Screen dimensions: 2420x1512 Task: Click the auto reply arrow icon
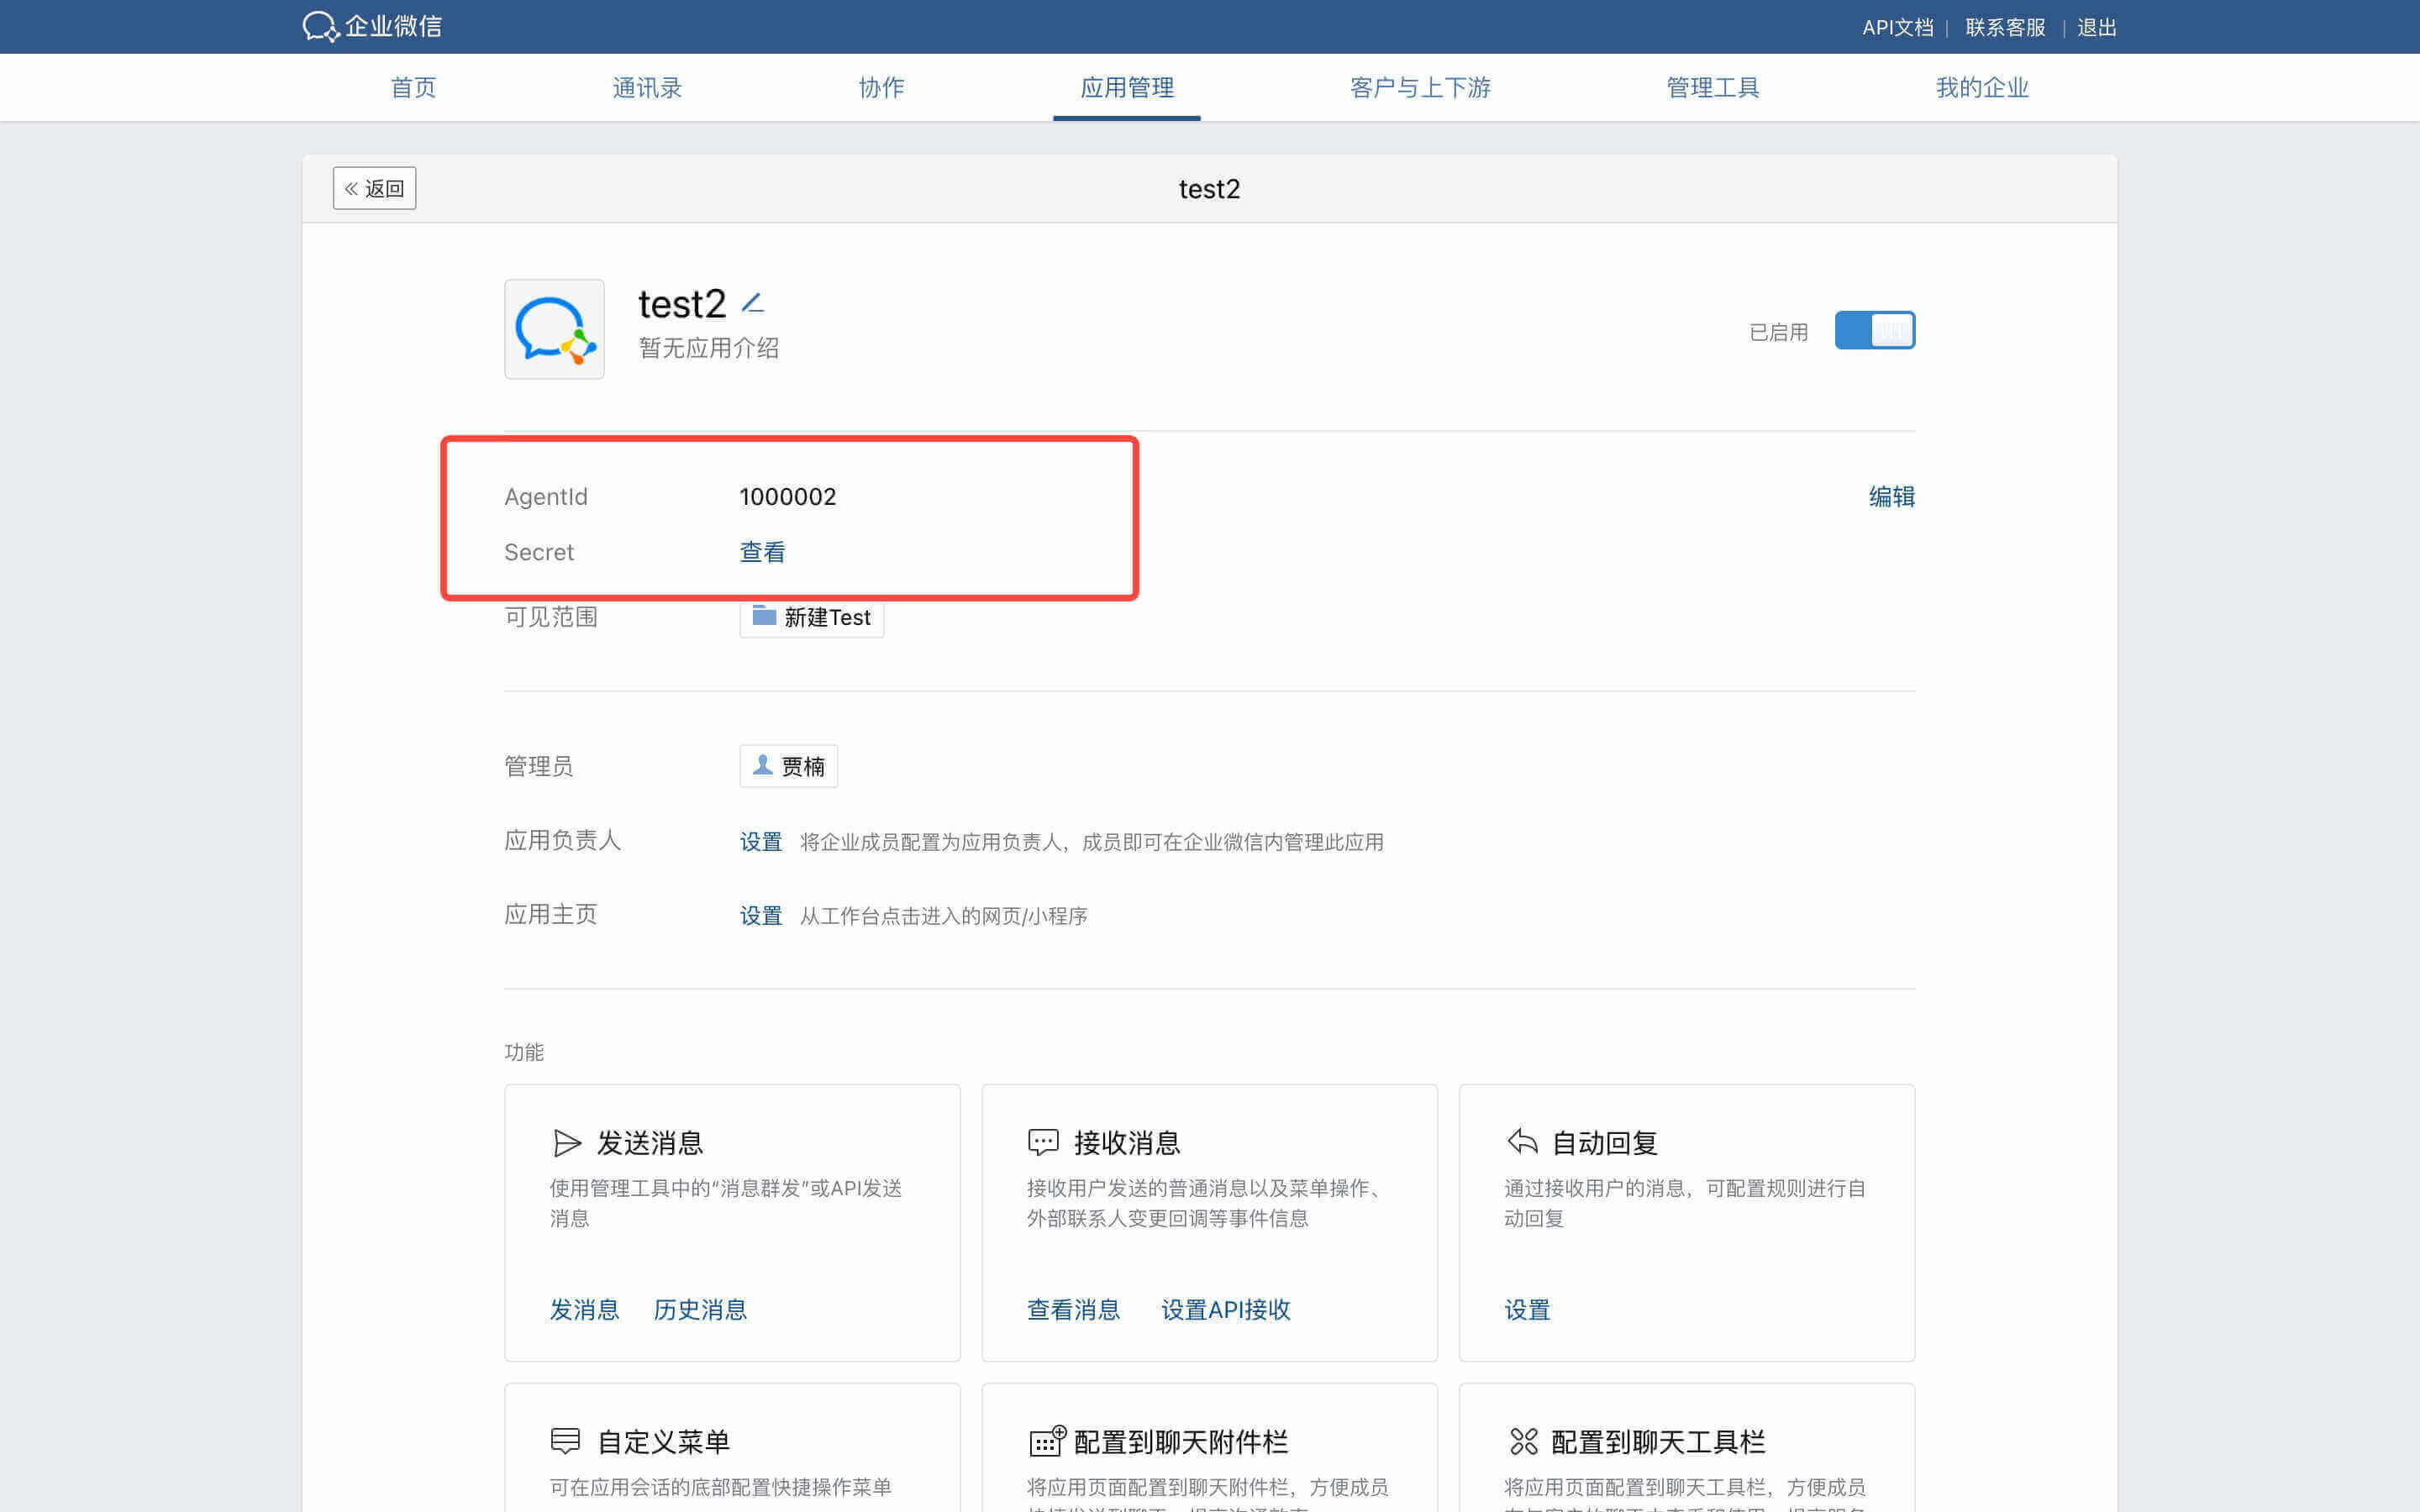tap(1521, 1141)
